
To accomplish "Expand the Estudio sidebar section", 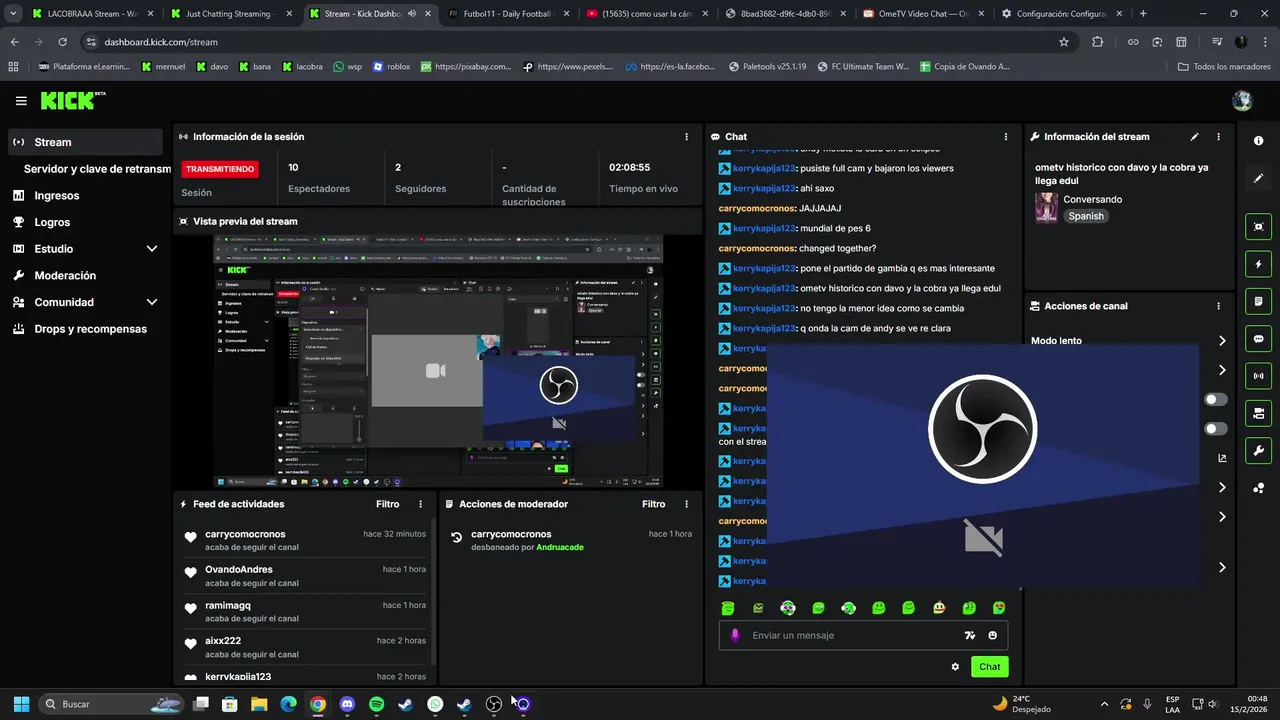I will [x=152, y=249].
